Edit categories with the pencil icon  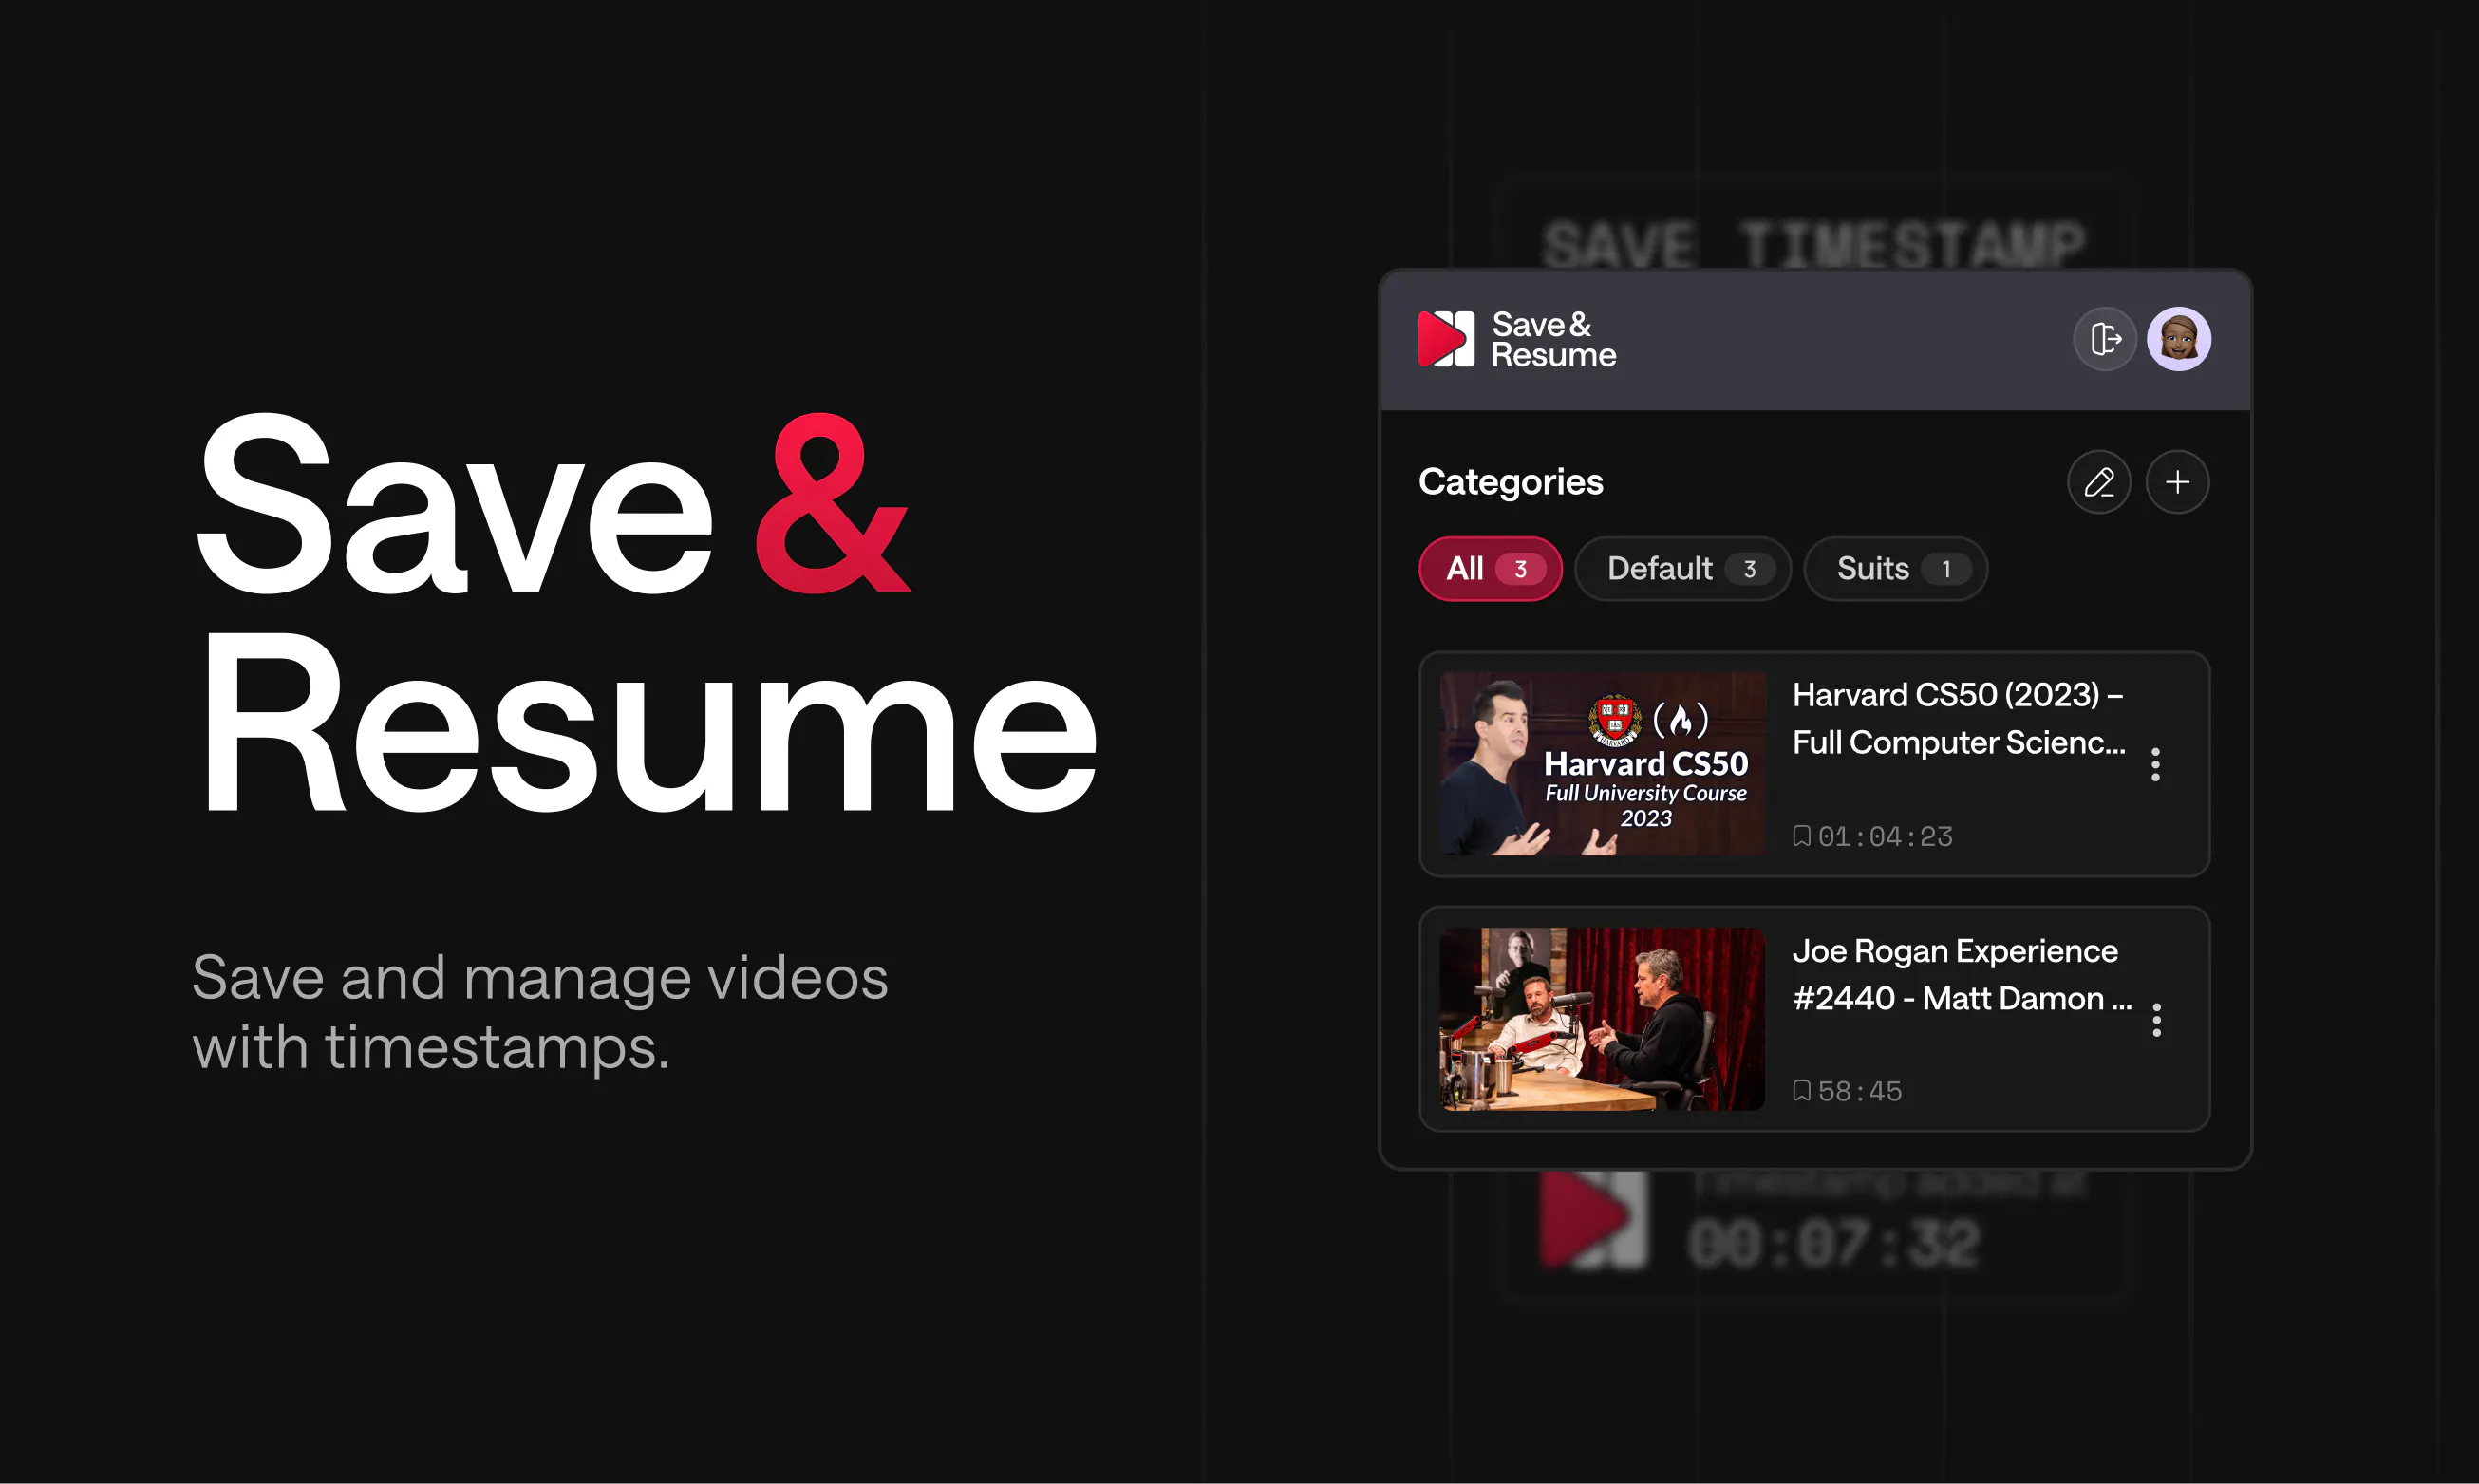pyautogui.click(x=2099, y=482)
